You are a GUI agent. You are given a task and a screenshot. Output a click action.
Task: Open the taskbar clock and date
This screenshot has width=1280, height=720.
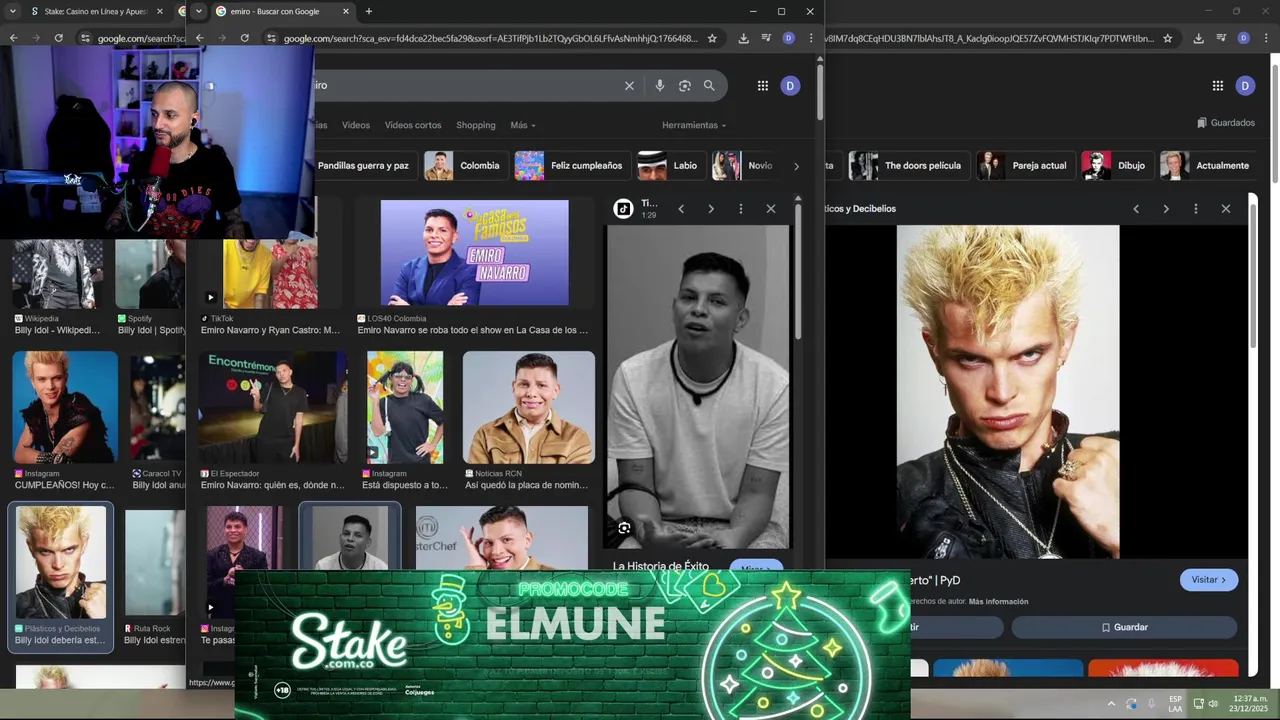click(1250, 704)
